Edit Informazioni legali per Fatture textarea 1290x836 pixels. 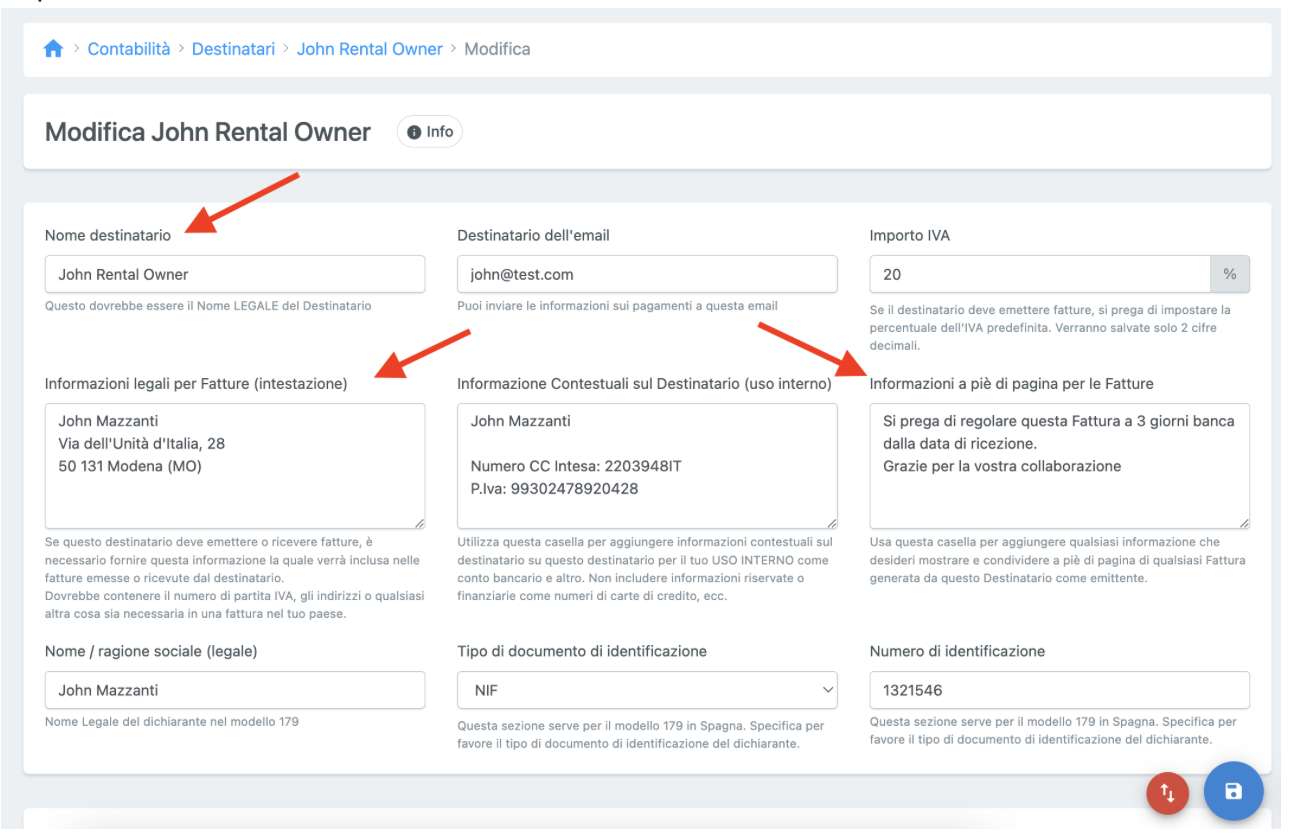click(235, 466)
